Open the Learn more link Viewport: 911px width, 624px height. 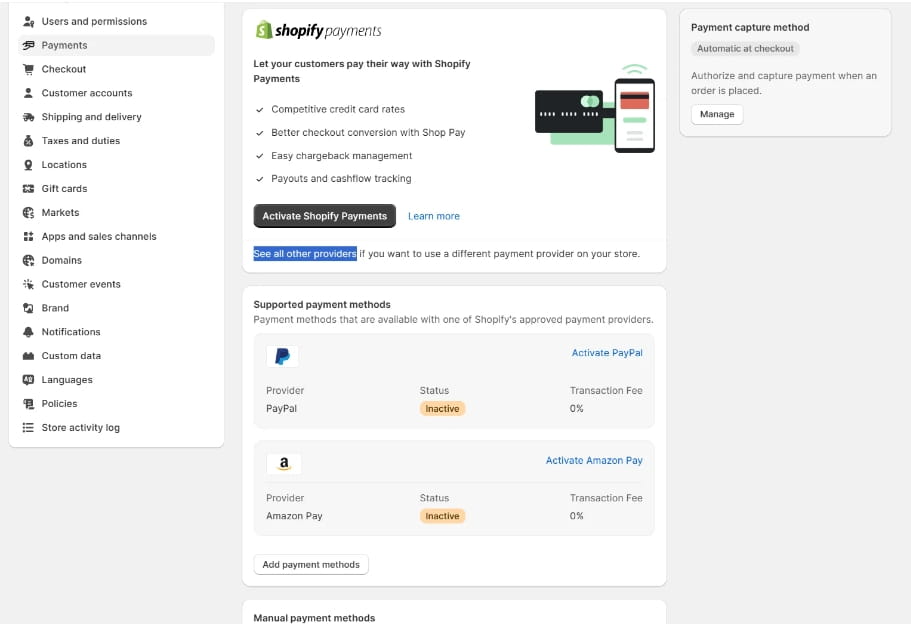(x=433, y=215)
